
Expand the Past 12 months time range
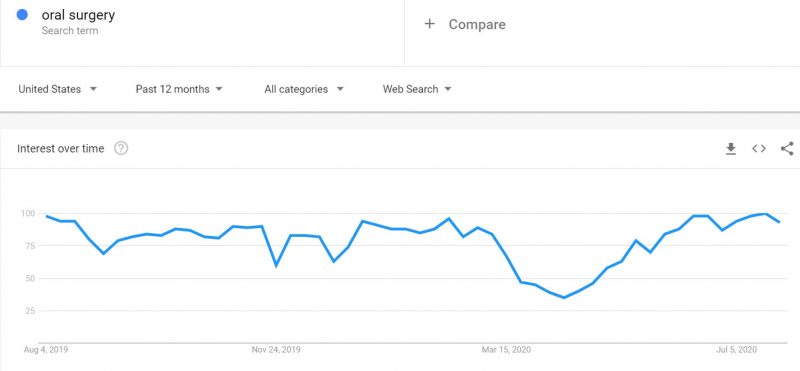(179, 89)
